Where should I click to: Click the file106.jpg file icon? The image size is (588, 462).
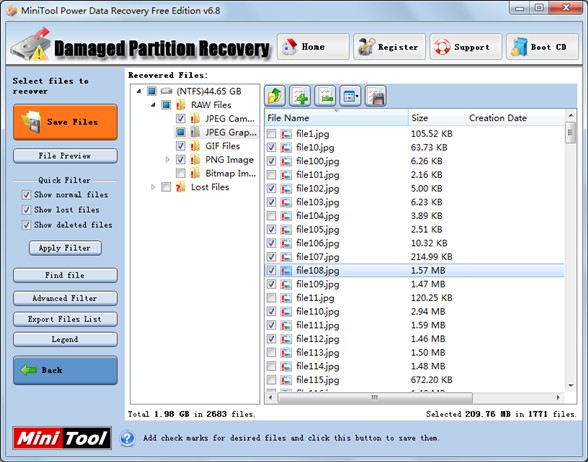[x=286, y=243]
